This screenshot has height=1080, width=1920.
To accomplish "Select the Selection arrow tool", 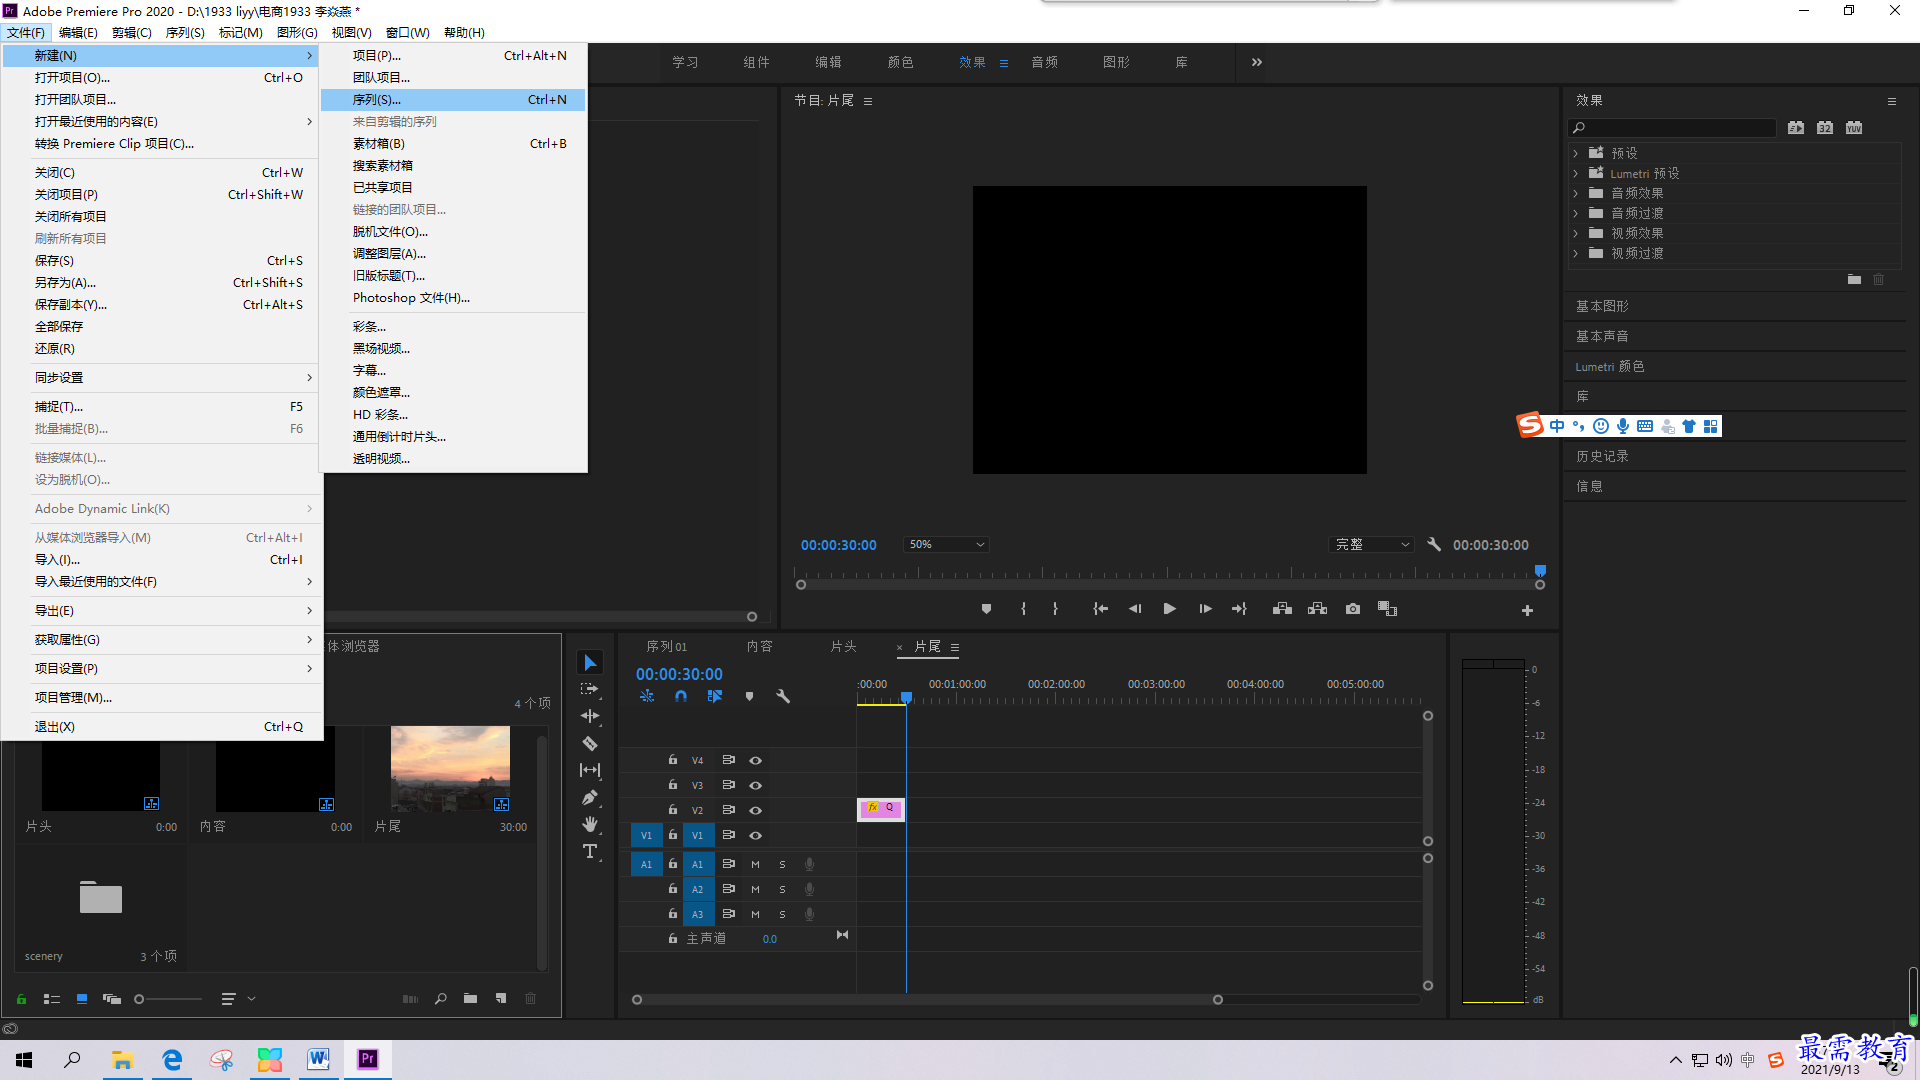I will coord(590,663).
